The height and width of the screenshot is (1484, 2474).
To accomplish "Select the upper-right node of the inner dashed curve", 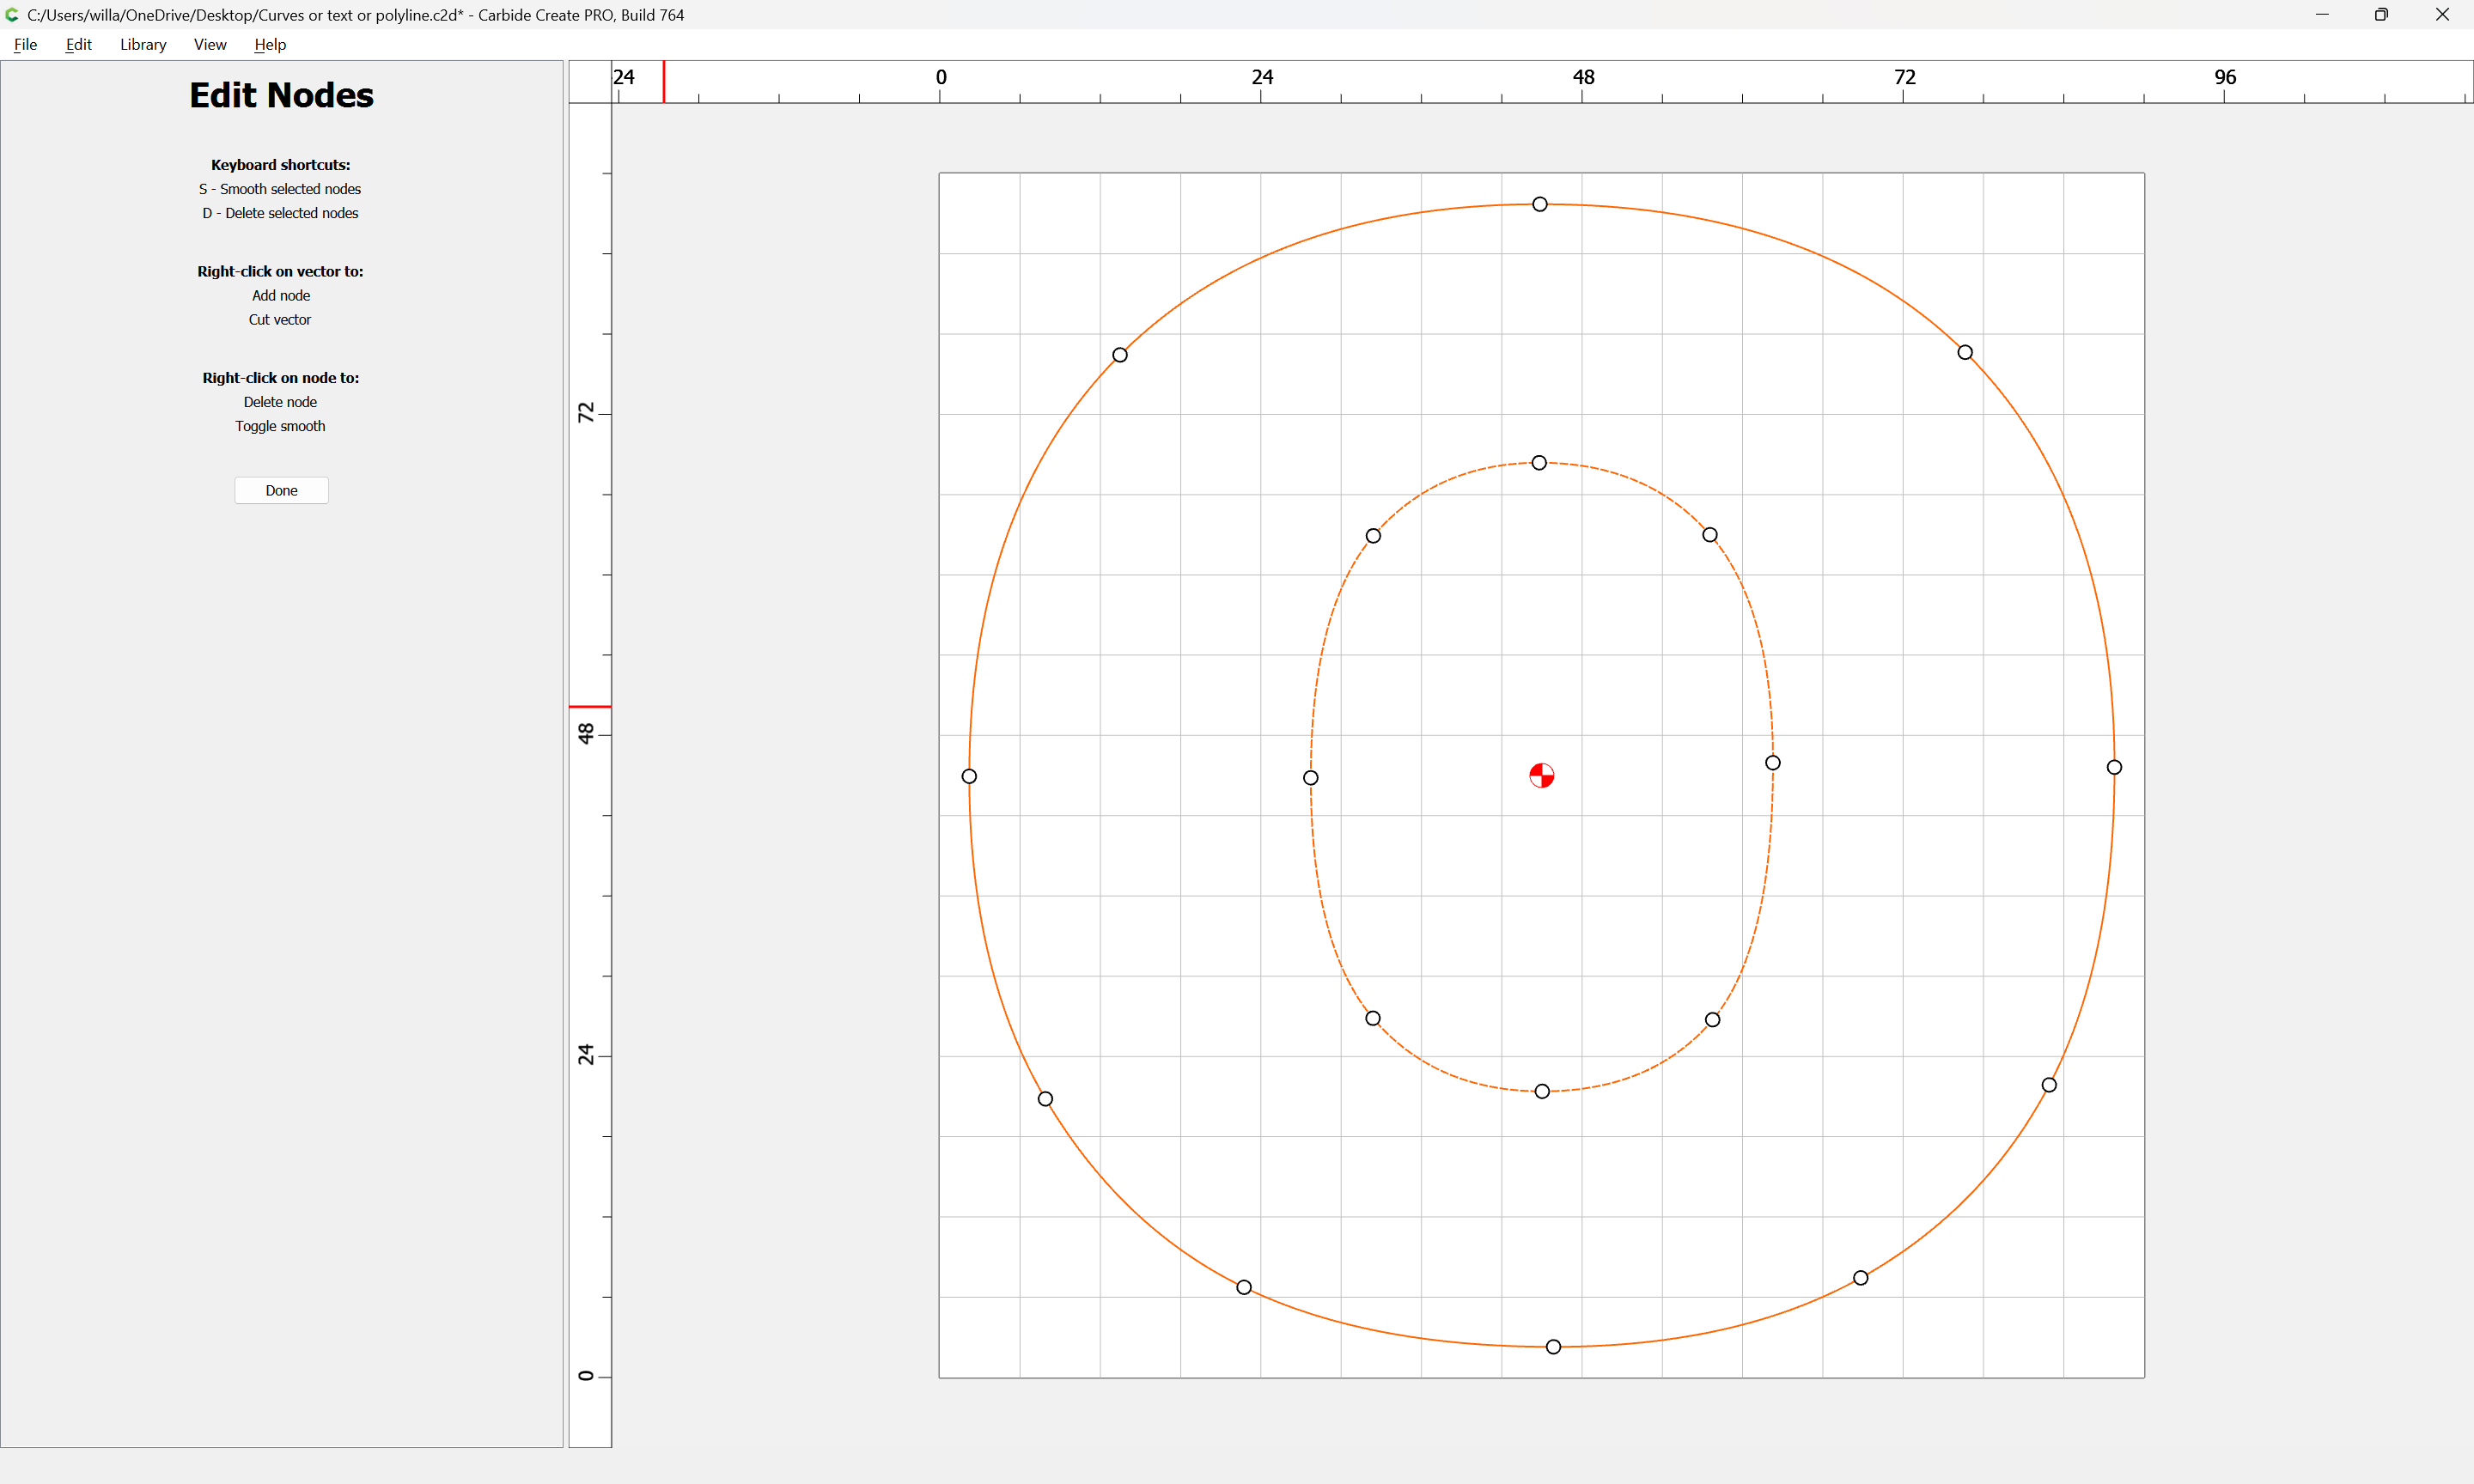I will click(x=1710, y=535).
